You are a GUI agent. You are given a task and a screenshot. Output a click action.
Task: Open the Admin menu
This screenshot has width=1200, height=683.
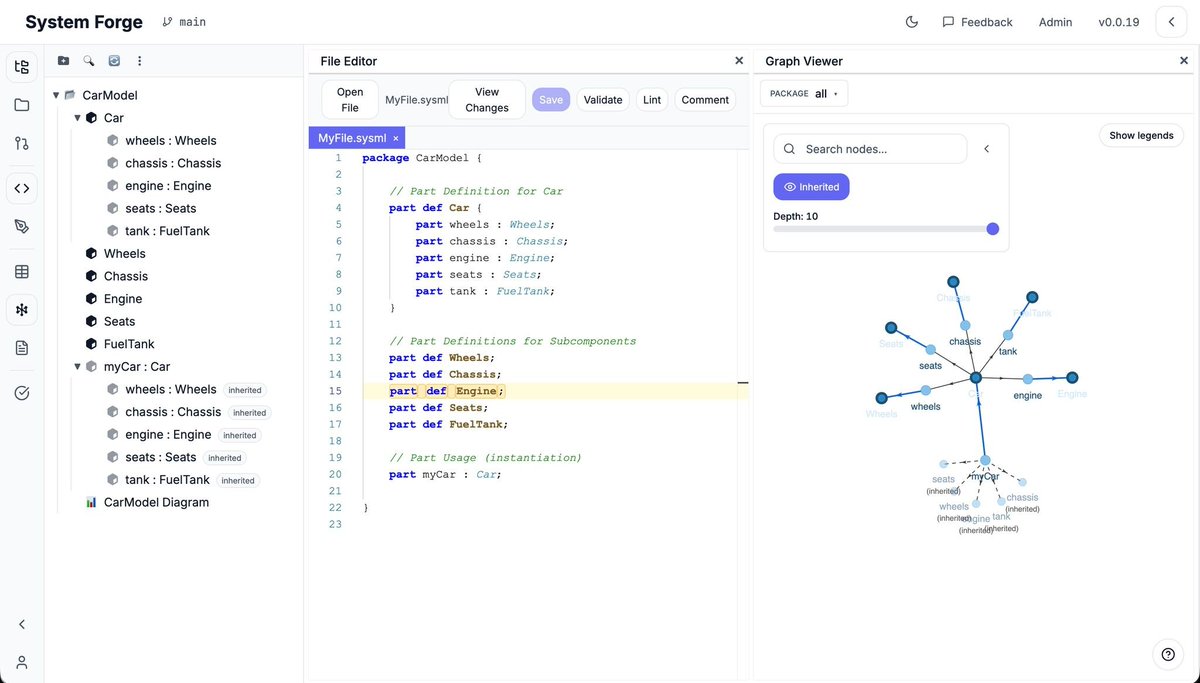pyautogui.click(x=1055, y=20)
